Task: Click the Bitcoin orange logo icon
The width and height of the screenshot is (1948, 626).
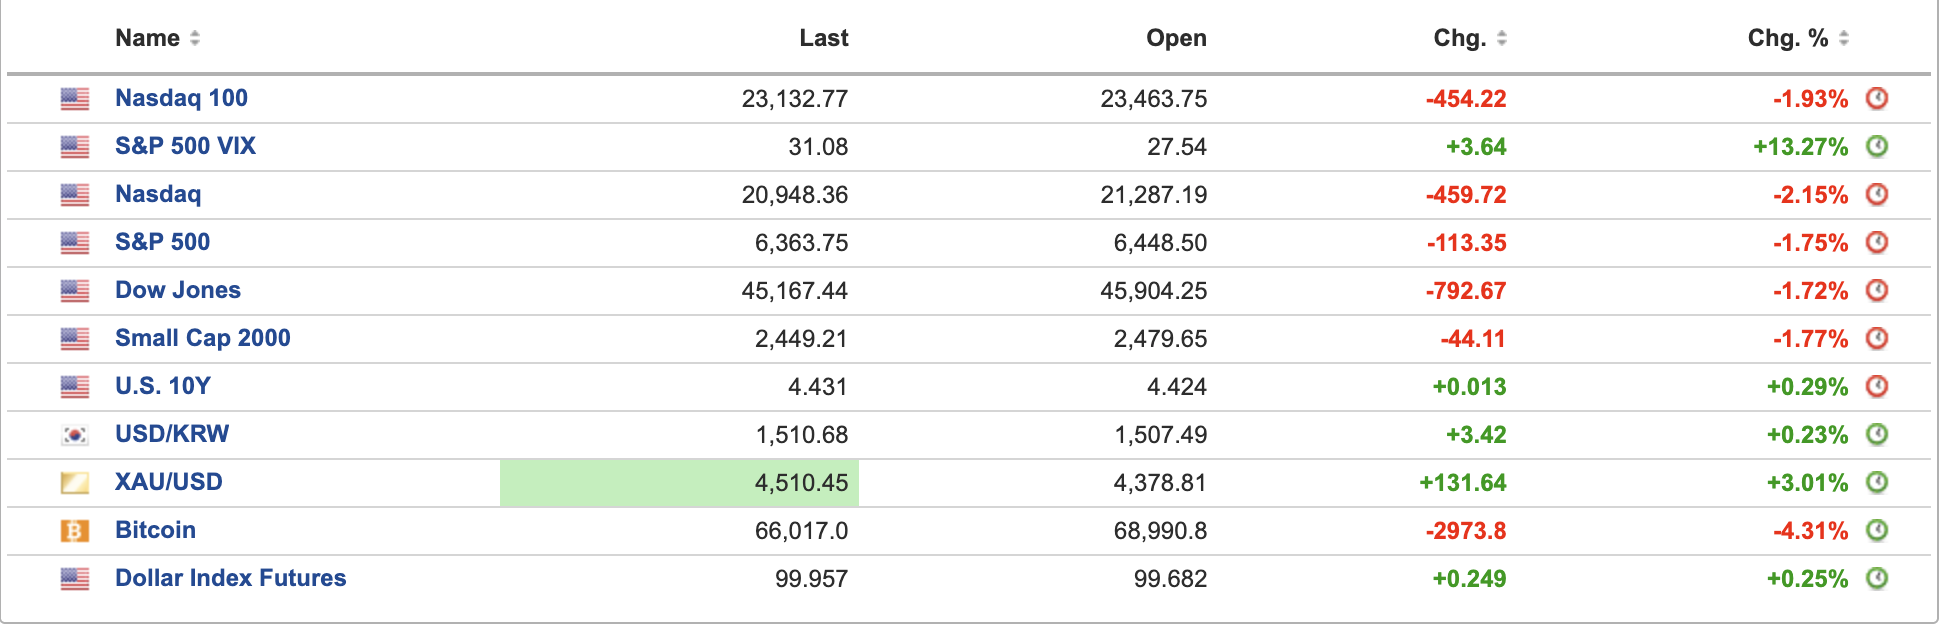Action: pos(75,531)
